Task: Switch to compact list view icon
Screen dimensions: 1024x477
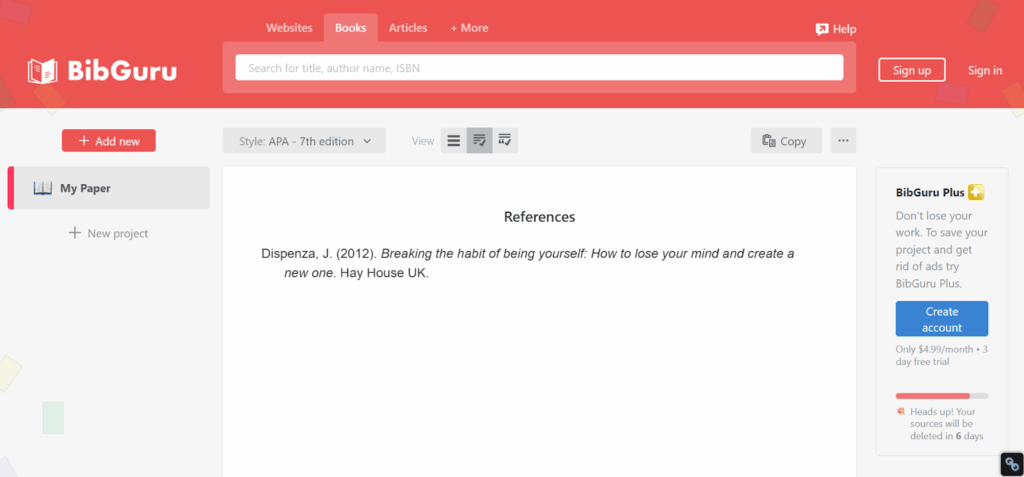Action: coord(454,140)
